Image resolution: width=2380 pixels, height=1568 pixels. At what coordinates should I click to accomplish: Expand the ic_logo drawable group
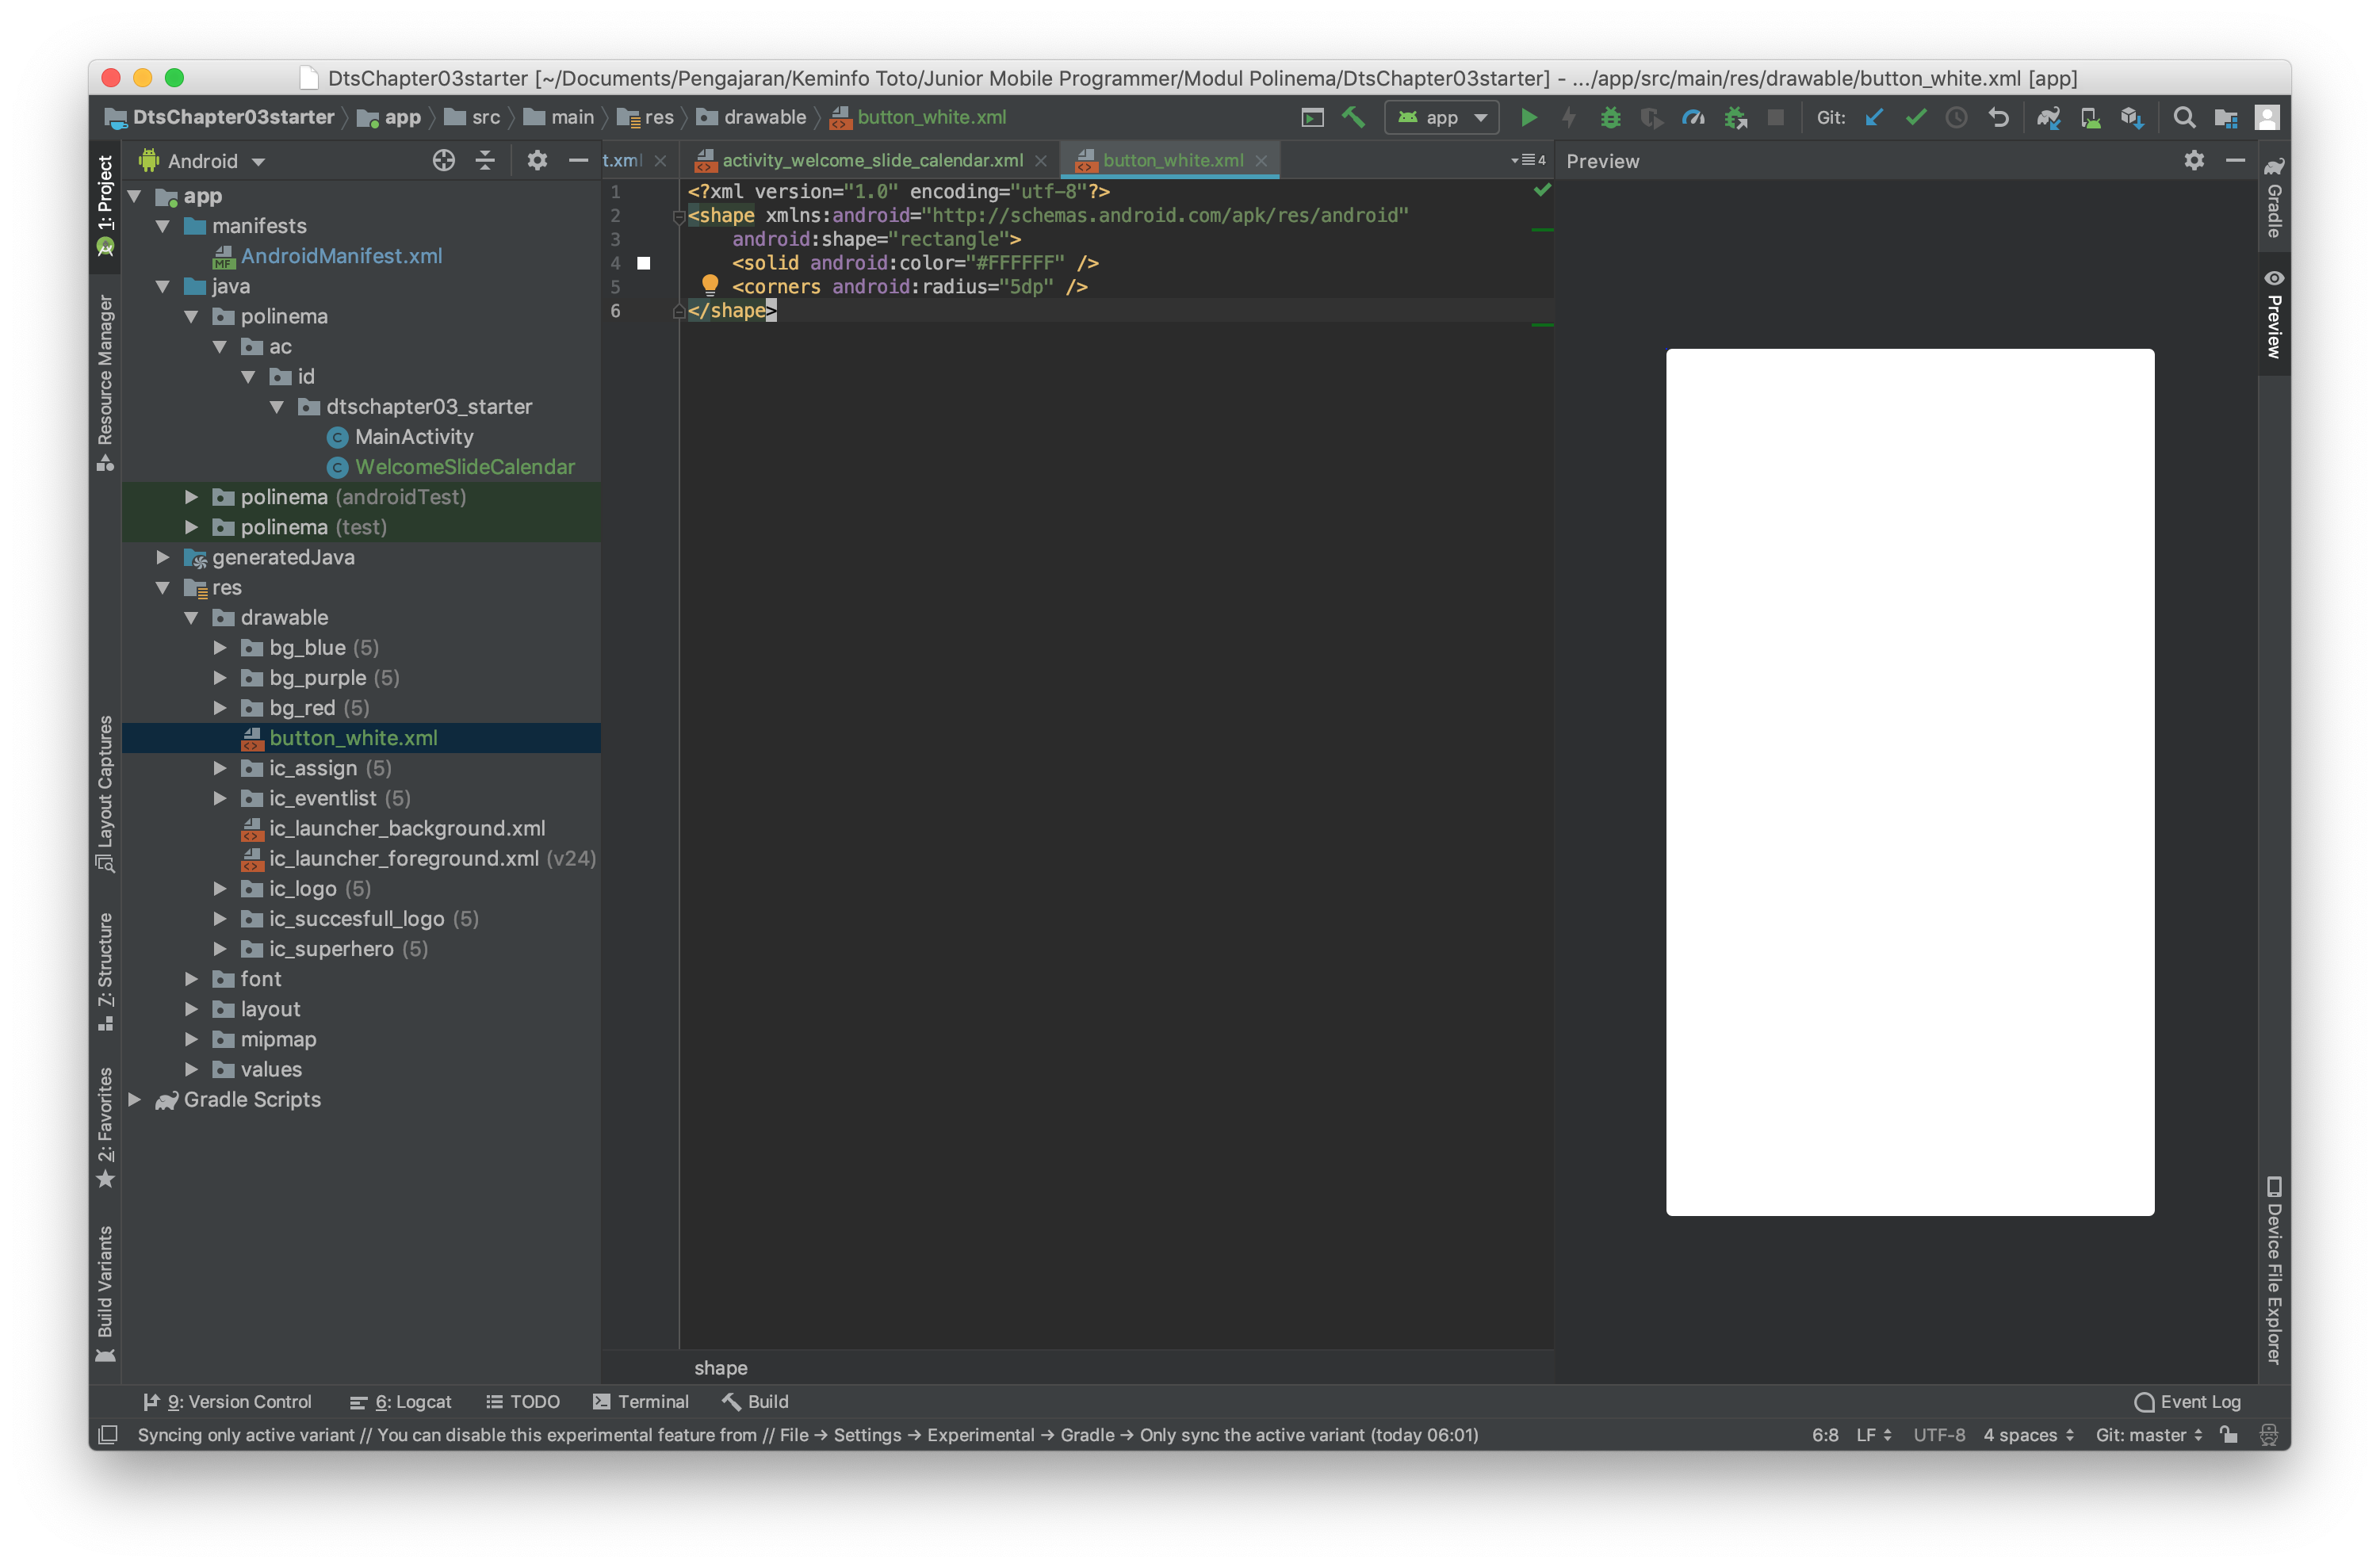pos(220,889)
